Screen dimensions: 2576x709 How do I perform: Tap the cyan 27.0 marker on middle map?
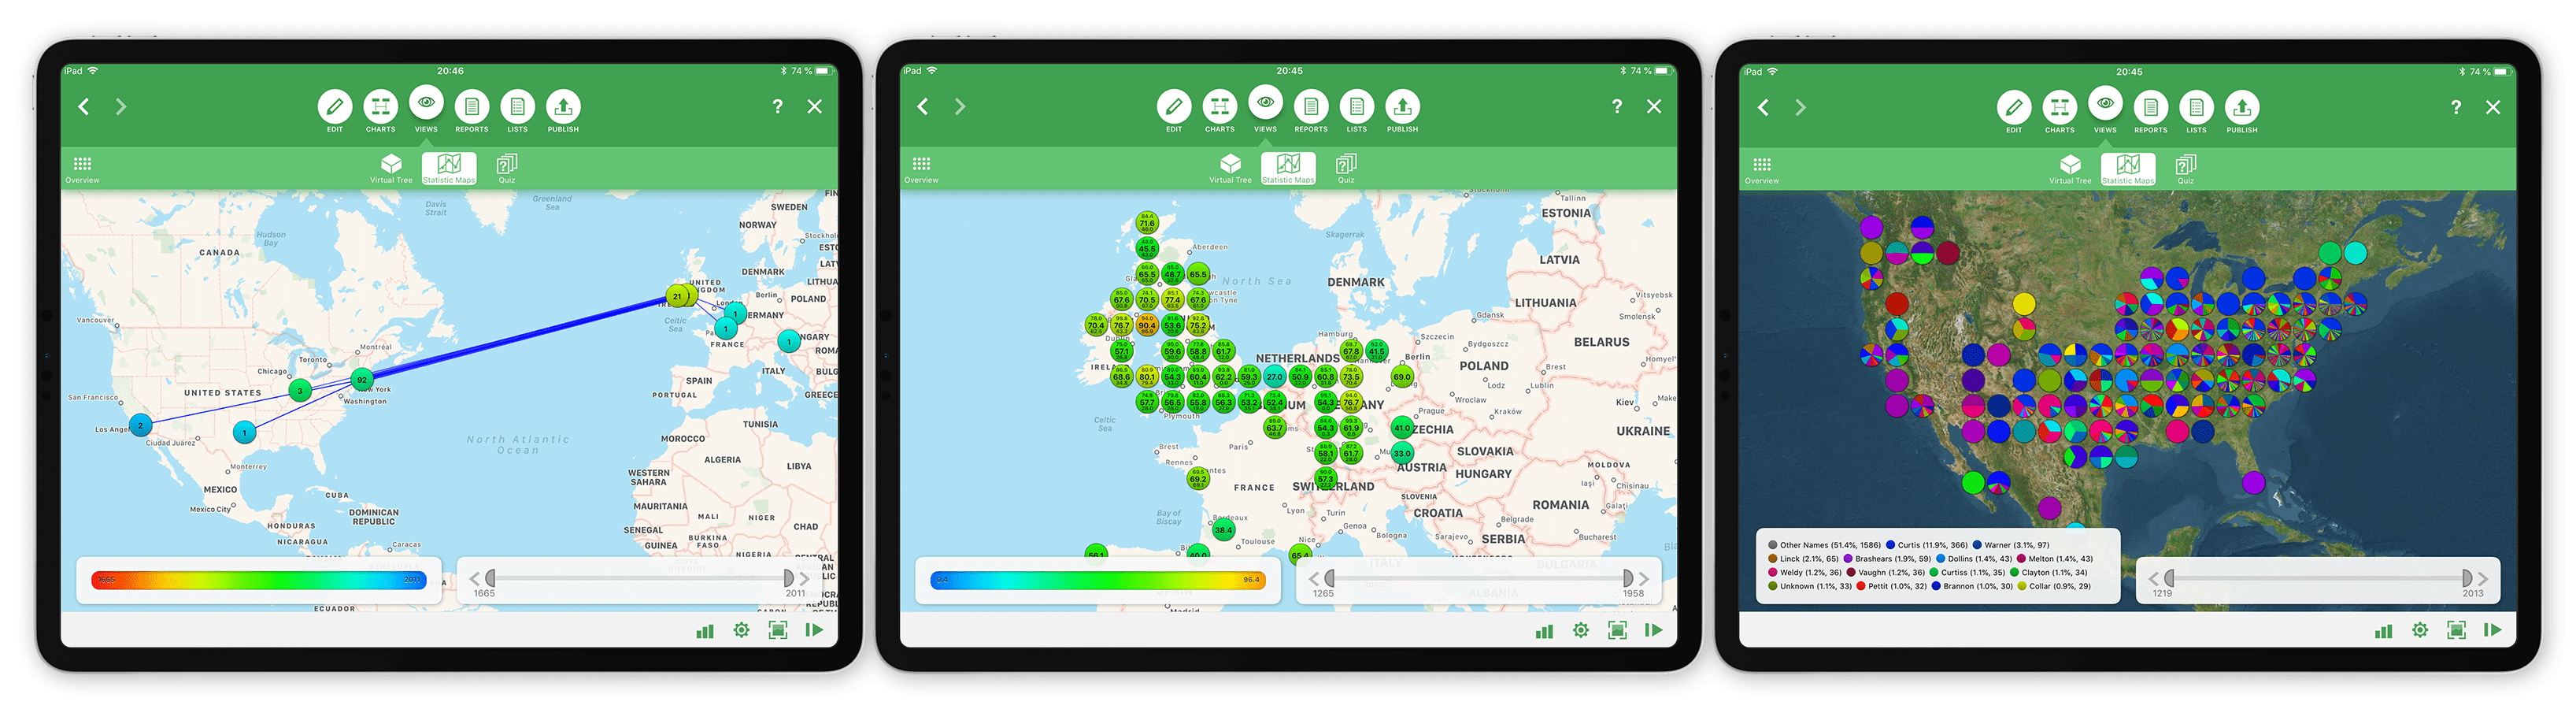click(x=1274, y=377)
